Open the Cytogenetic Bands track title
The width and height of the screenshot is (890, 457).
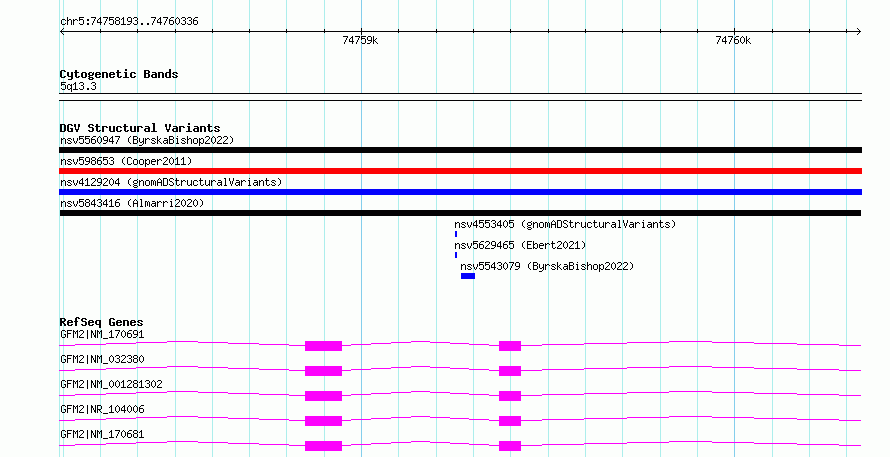119,74
